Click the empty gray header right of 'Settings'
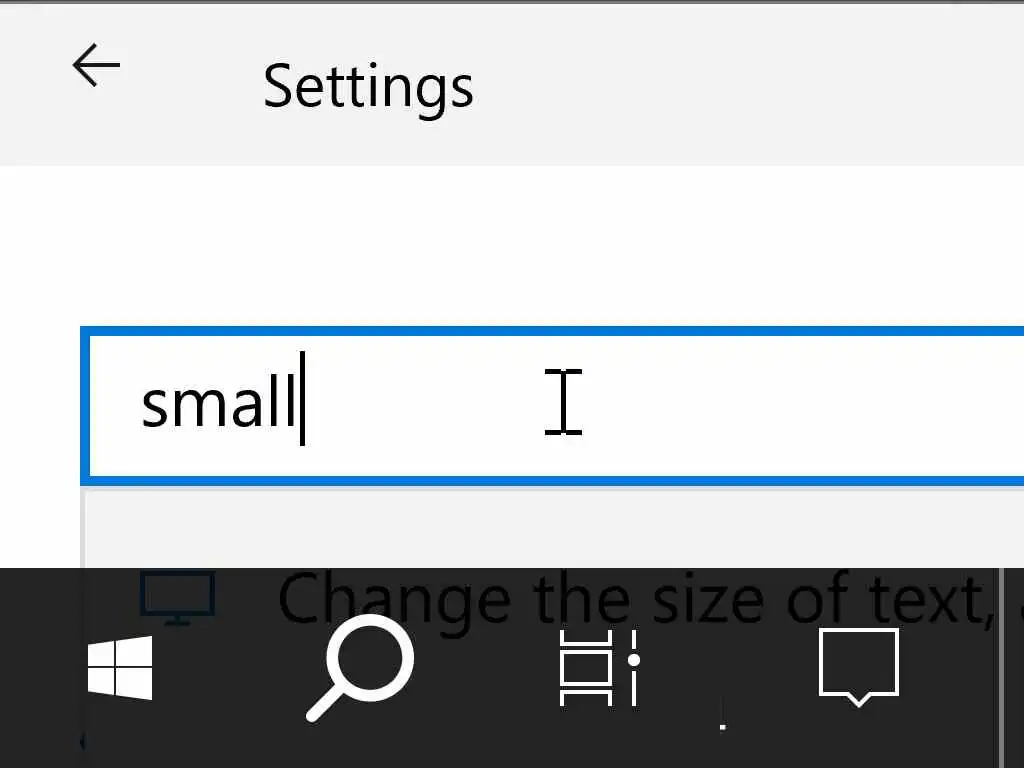Viewport: 1024px width, 768px height. click(750, 86)
